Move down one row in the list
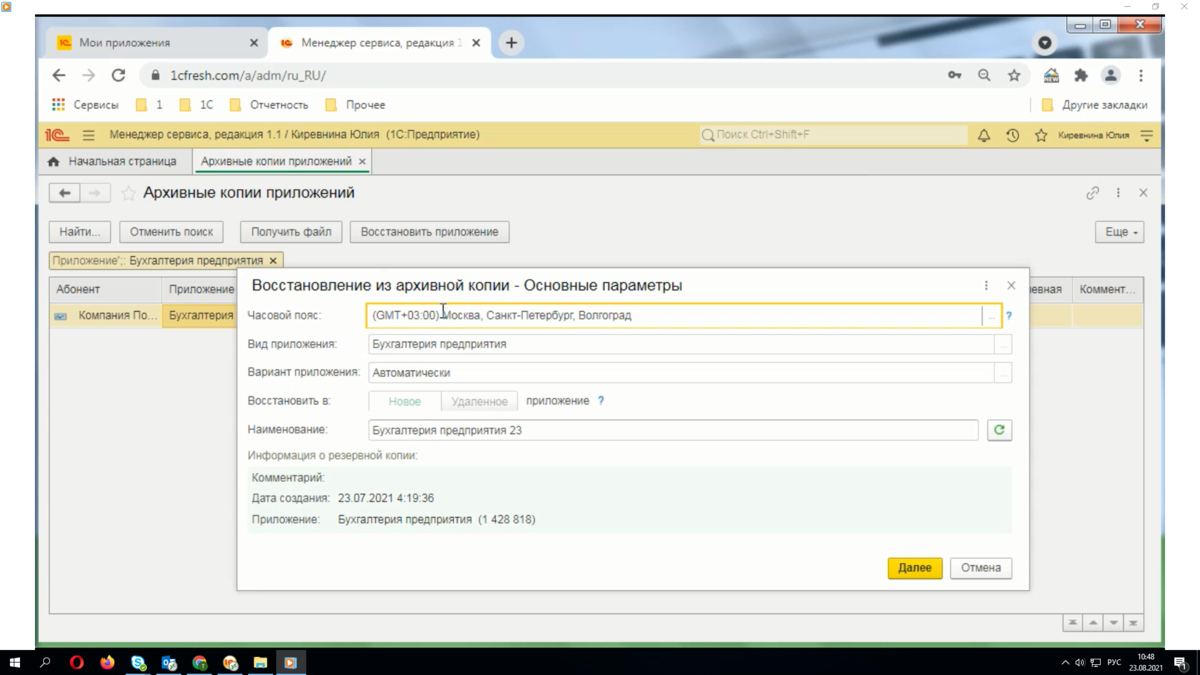The width and height of the screenshot is (1200, 675). pyautogui.click(x=1113, y=623)
